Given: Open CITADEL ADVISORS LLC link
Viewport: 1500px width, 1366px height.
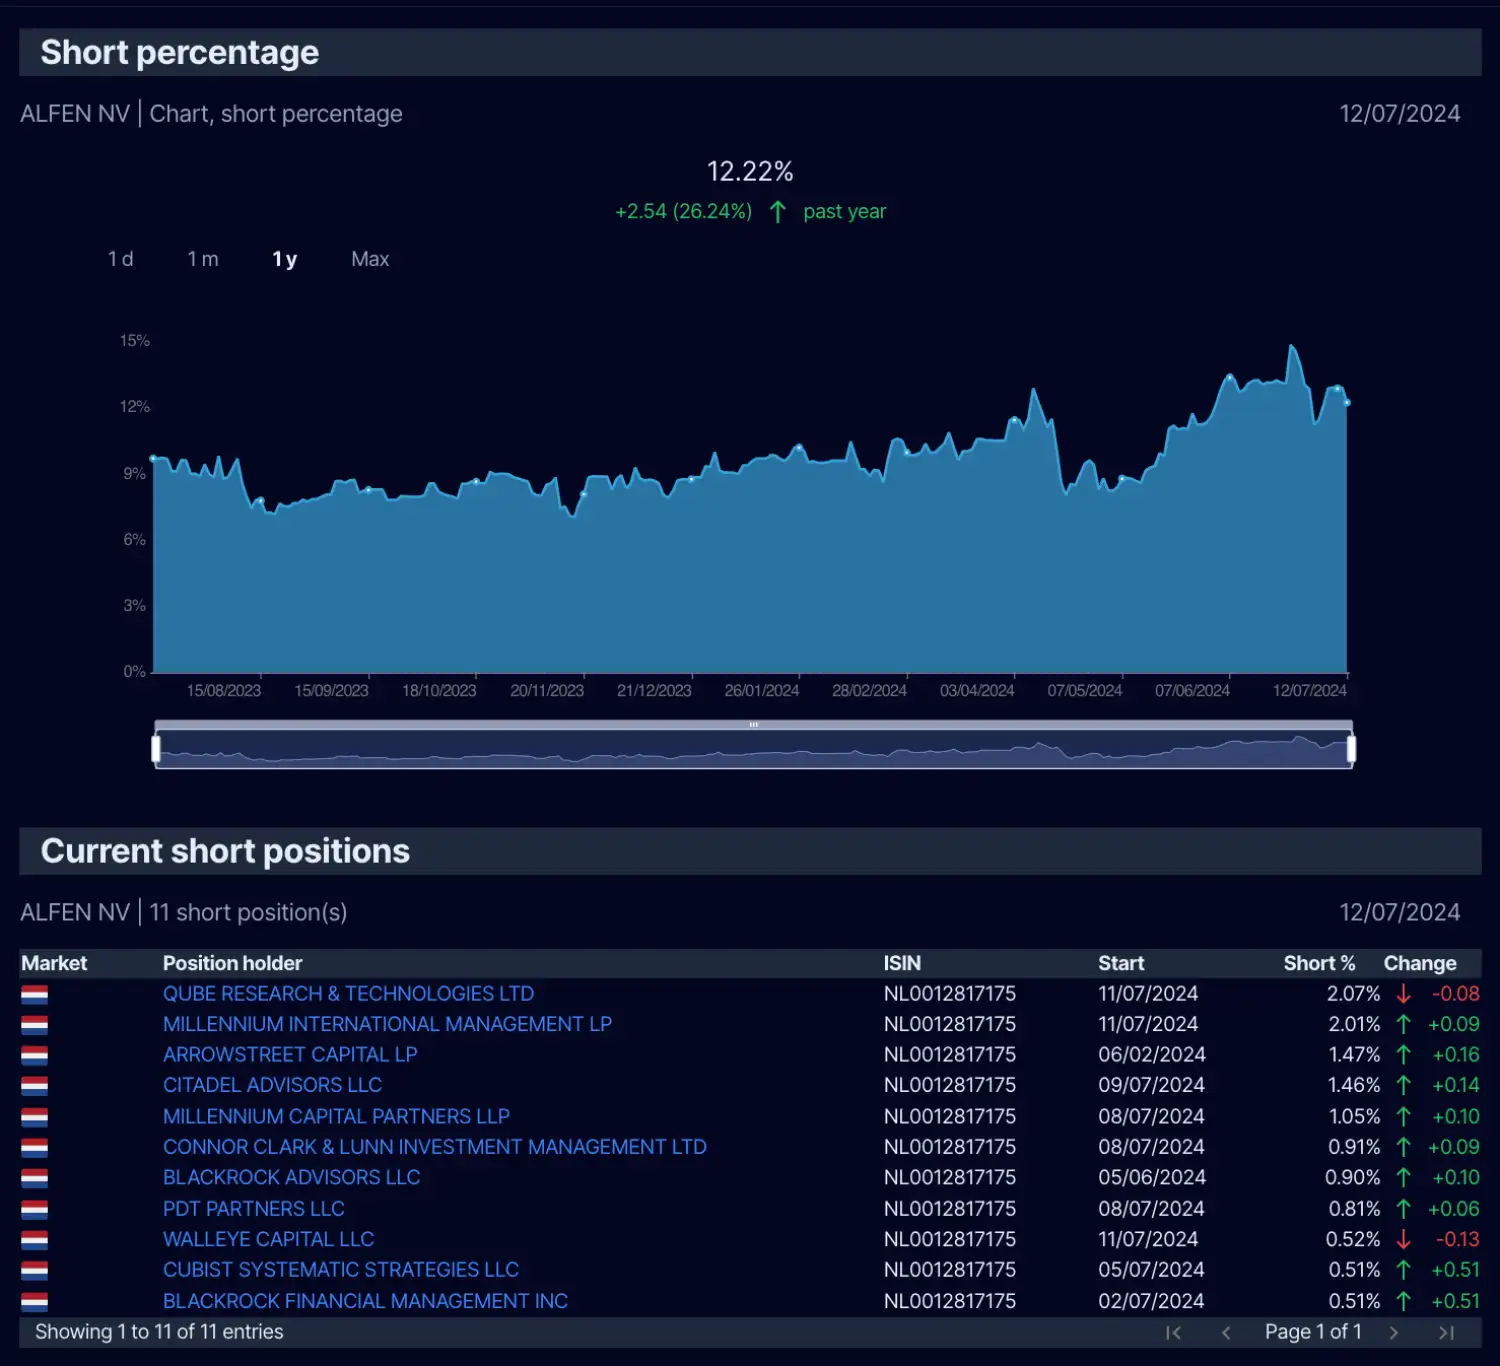Looking at the screenshot, I should [x=272, y=1085].
